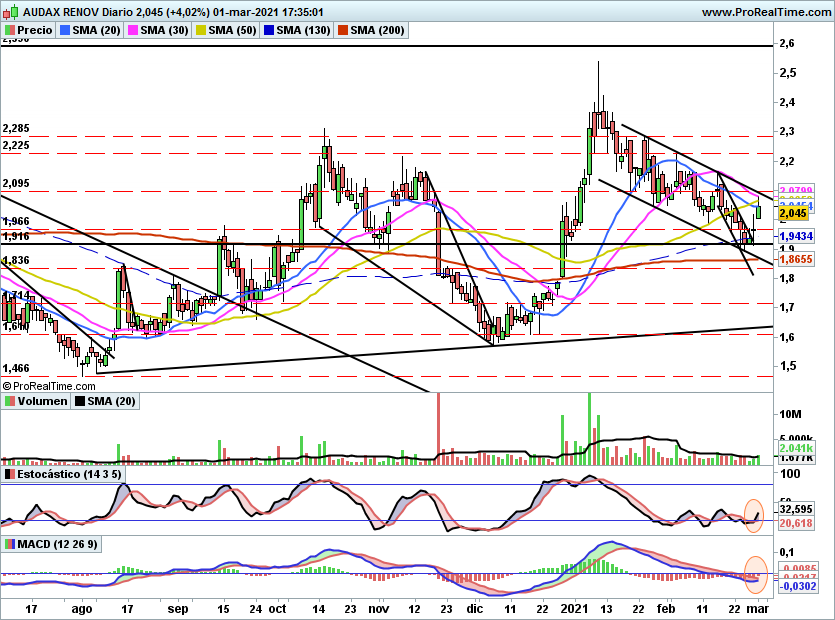This screenshot has width=835, height=620.
Task: Click the MACD legend color icon
Action: tap(10, 544)
